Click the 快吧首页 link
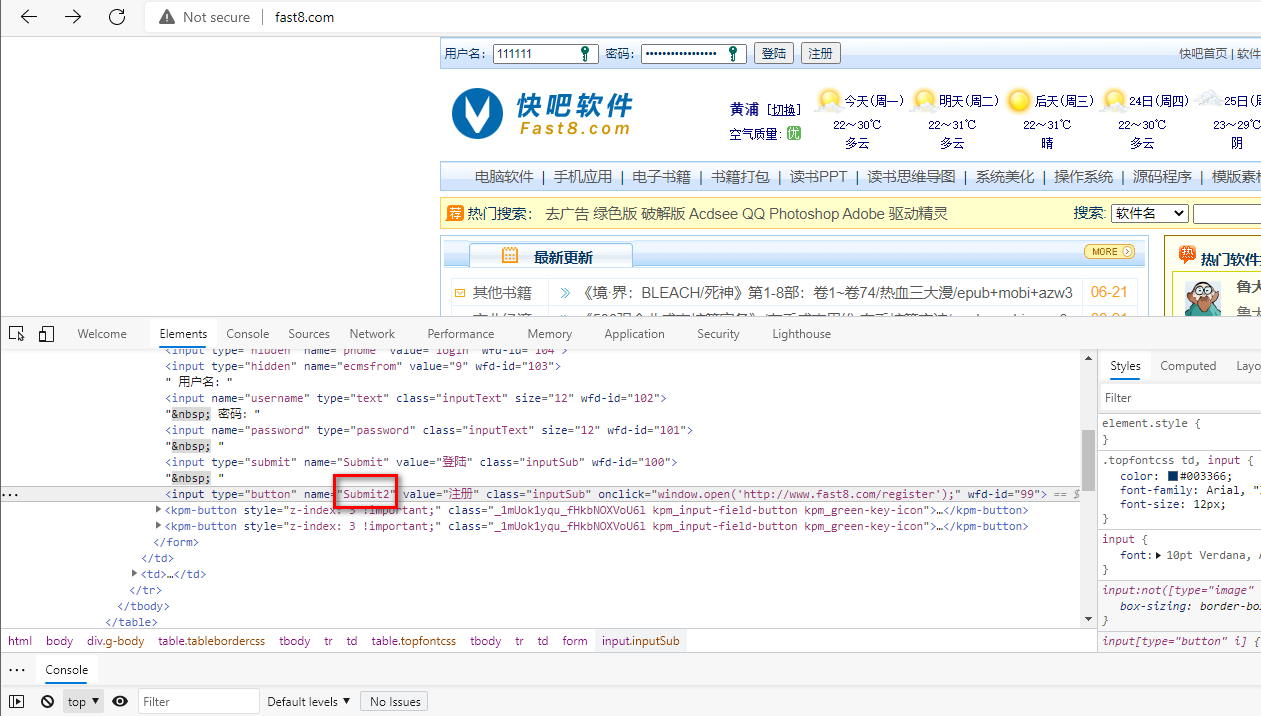The height and width of the screenshot is (716, 1261). click(1203, 54)
